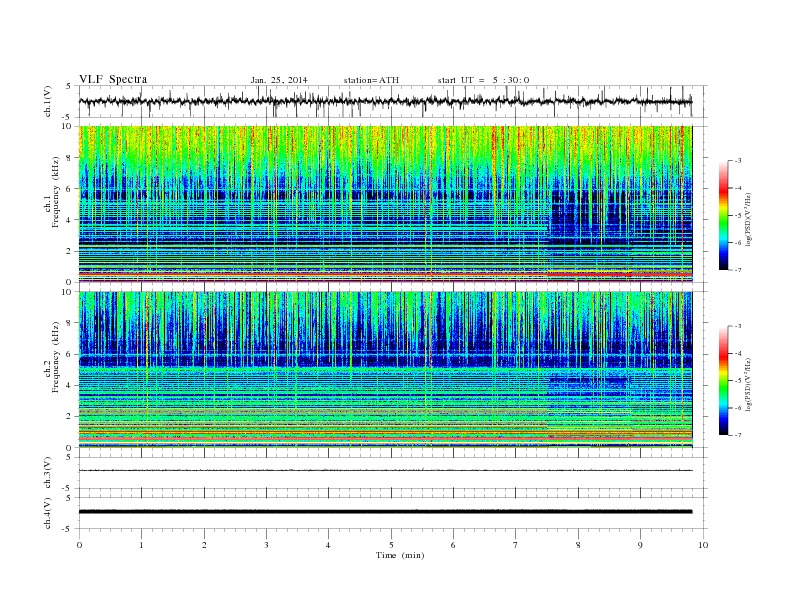Image resolution: width=792 pixels, height=612 pixels.
Task: Click the "ch.1(V)" axis label
Action: [48, 101]
